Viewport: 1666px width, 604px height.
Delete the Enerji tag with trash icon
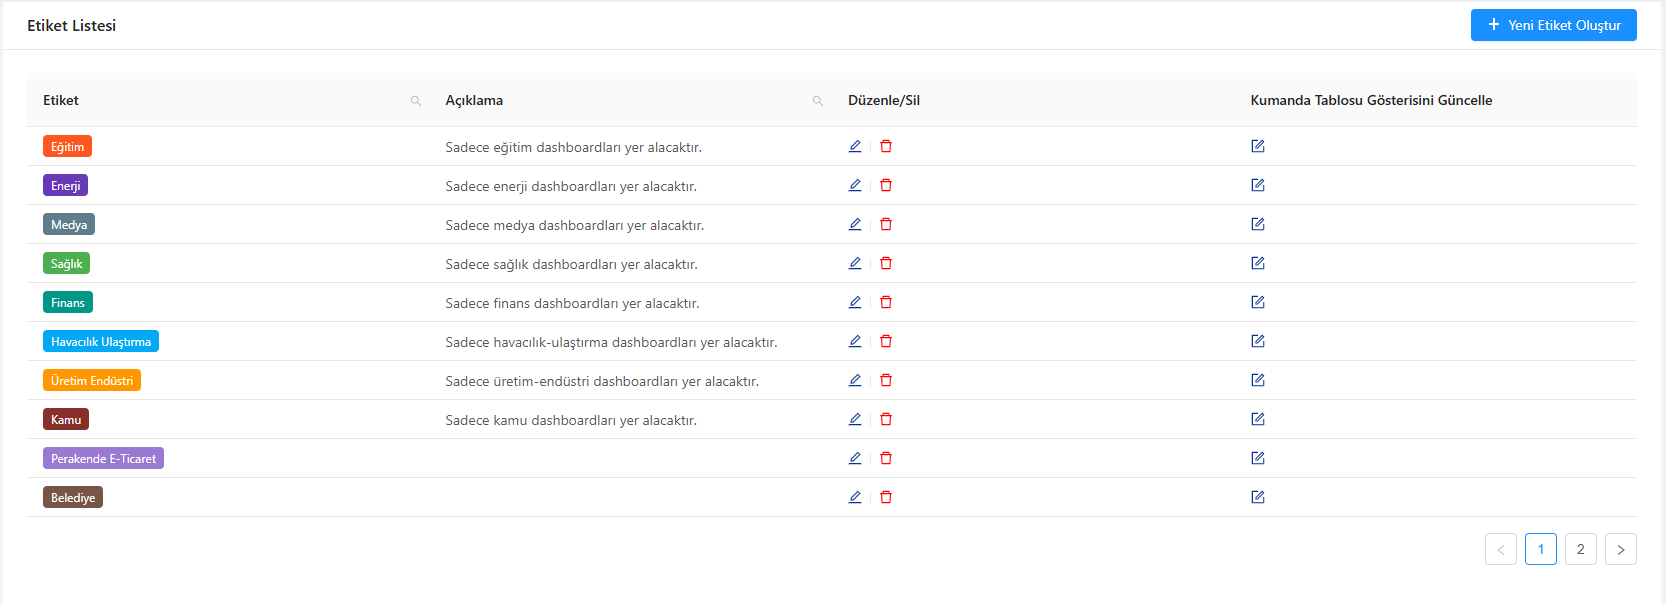886,185
